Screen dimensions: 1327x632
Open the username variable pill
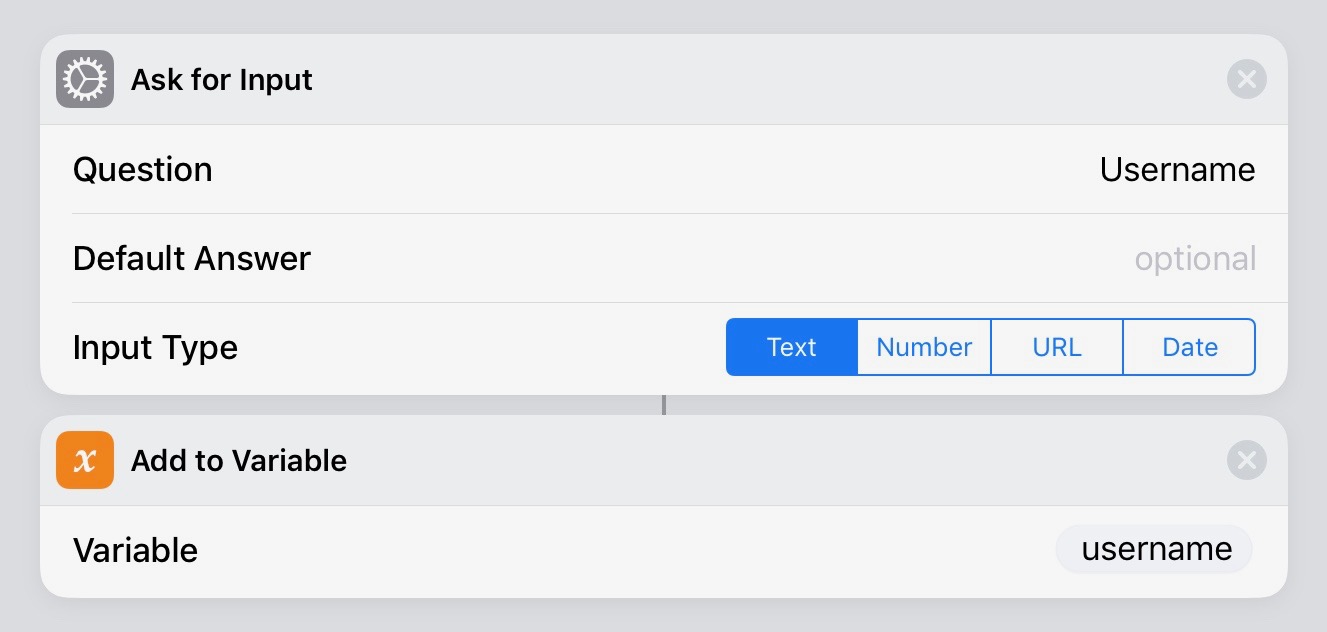1155,549
